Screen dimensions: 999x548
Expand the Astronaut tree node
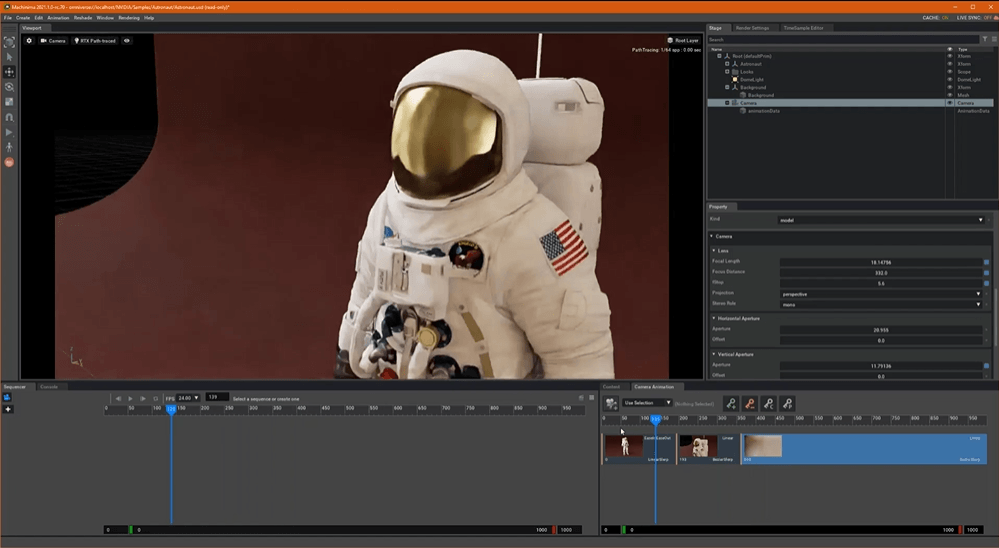[x=727, y=64]
